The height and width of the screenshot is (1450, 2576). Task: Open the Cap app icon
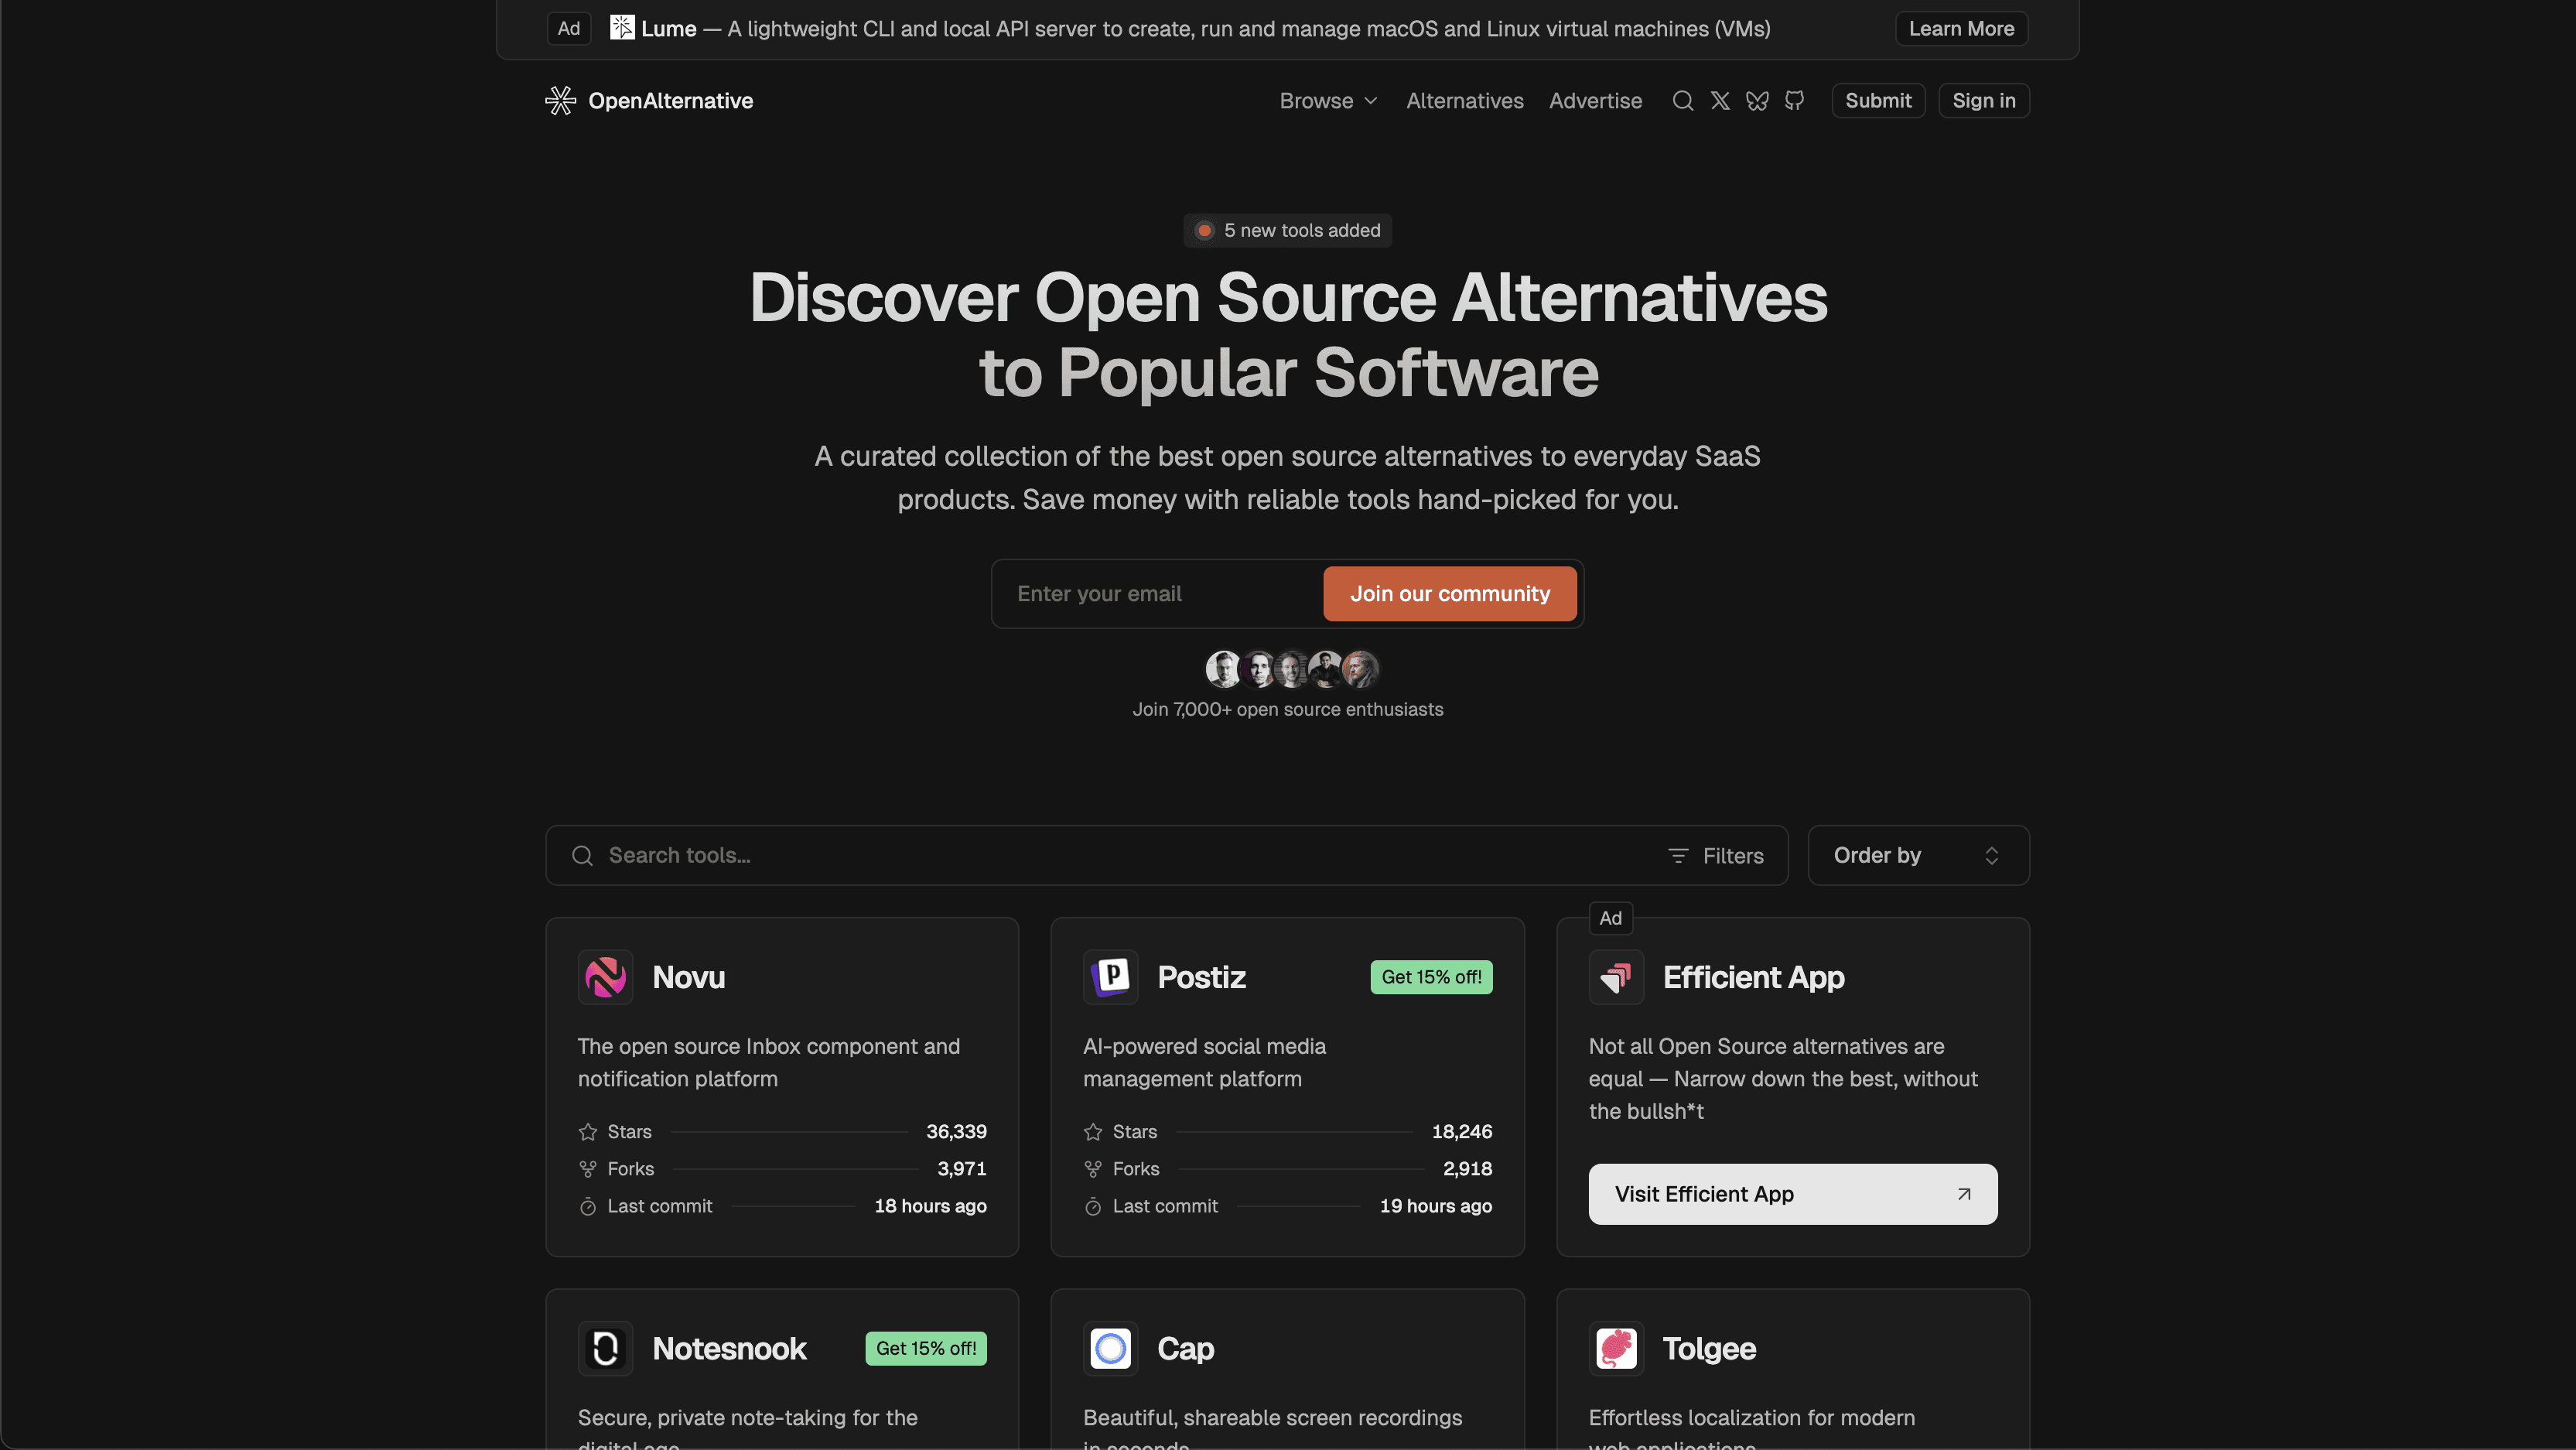[x=1110, y=1348]
